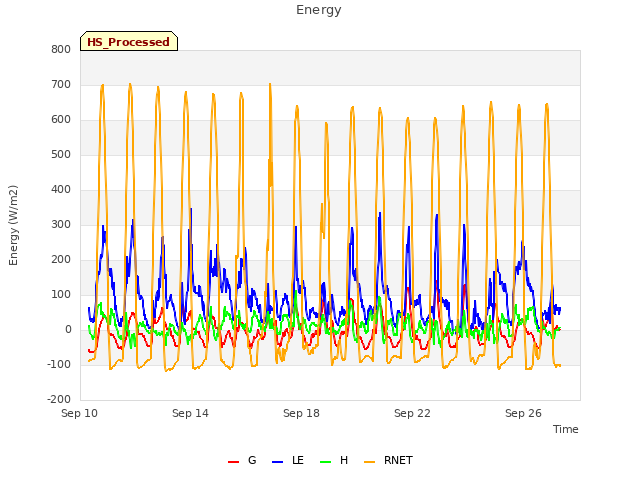Click the Time x-axis title
This screenshot has width=640, height=480.
tap(565, 429)
